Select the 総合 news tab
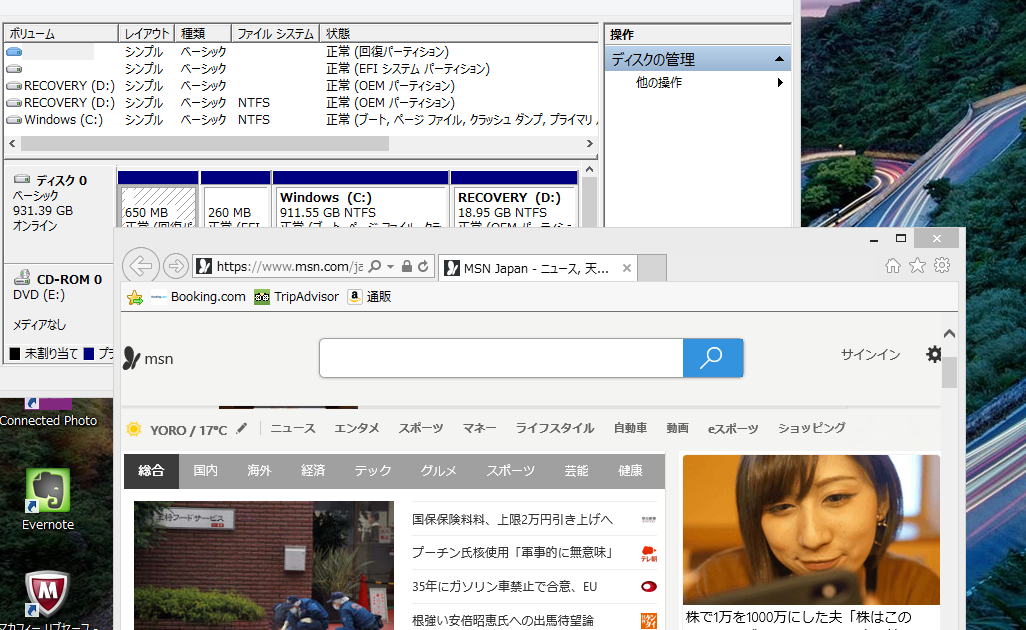1026x630 pixels. tap(151, 470)
